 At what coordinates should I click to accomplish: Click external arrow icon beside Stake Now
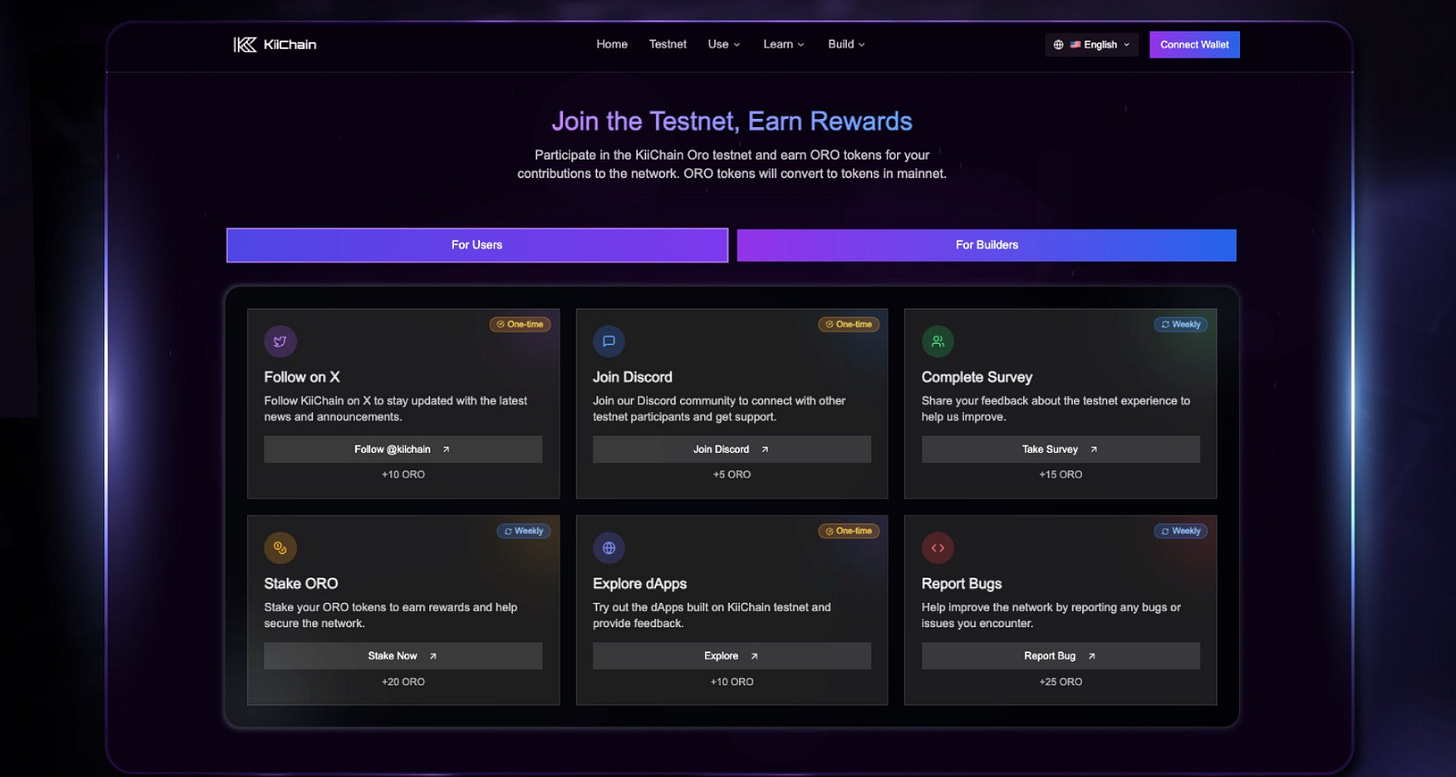pos(433,657)
